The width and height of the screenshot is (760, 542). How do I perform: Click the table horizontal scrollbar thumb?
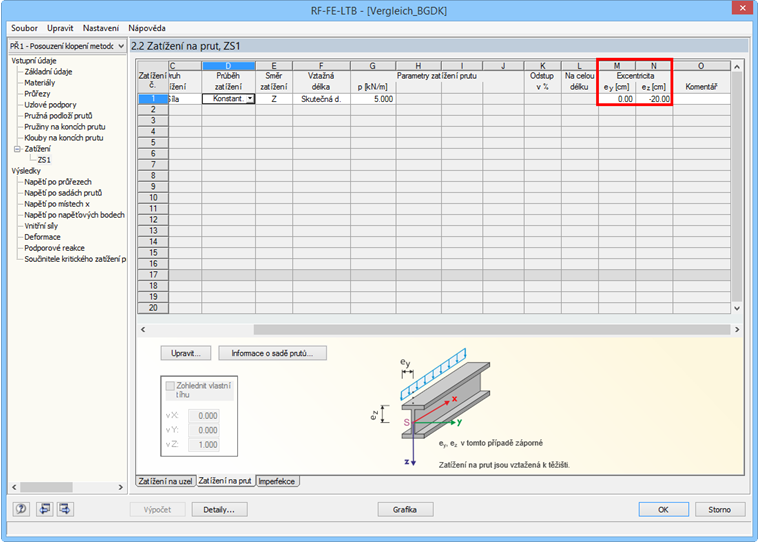tap(491, 330)
